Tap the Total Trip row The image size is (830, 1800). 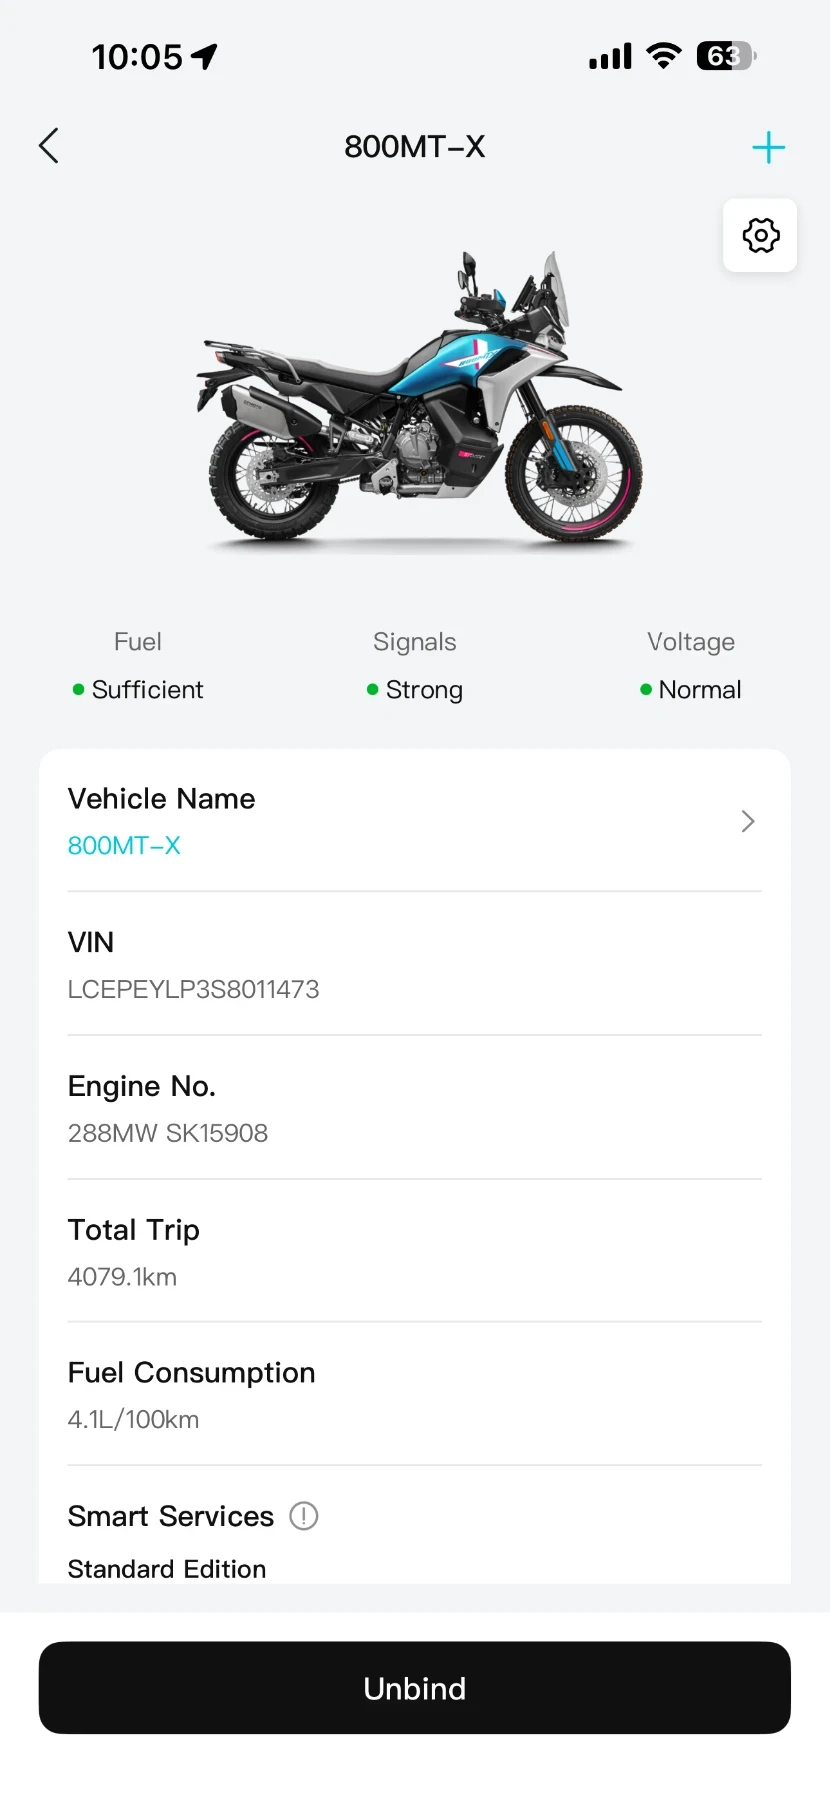tap(414, 1252)
